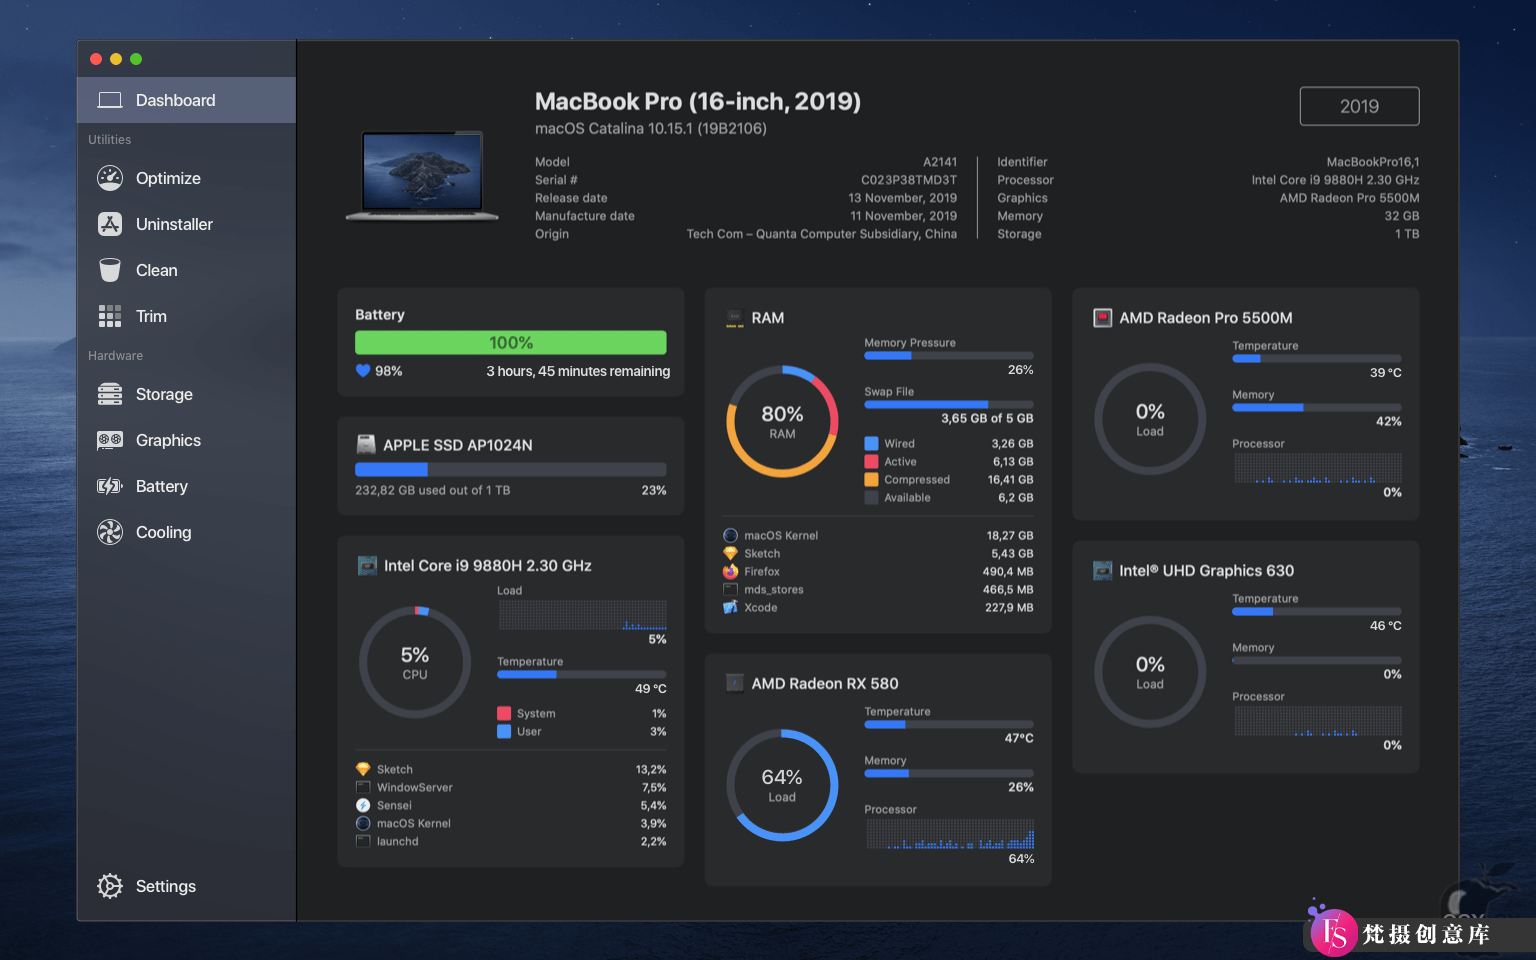
Task: Click the red Active memory swatch
Action: (871, 461)
